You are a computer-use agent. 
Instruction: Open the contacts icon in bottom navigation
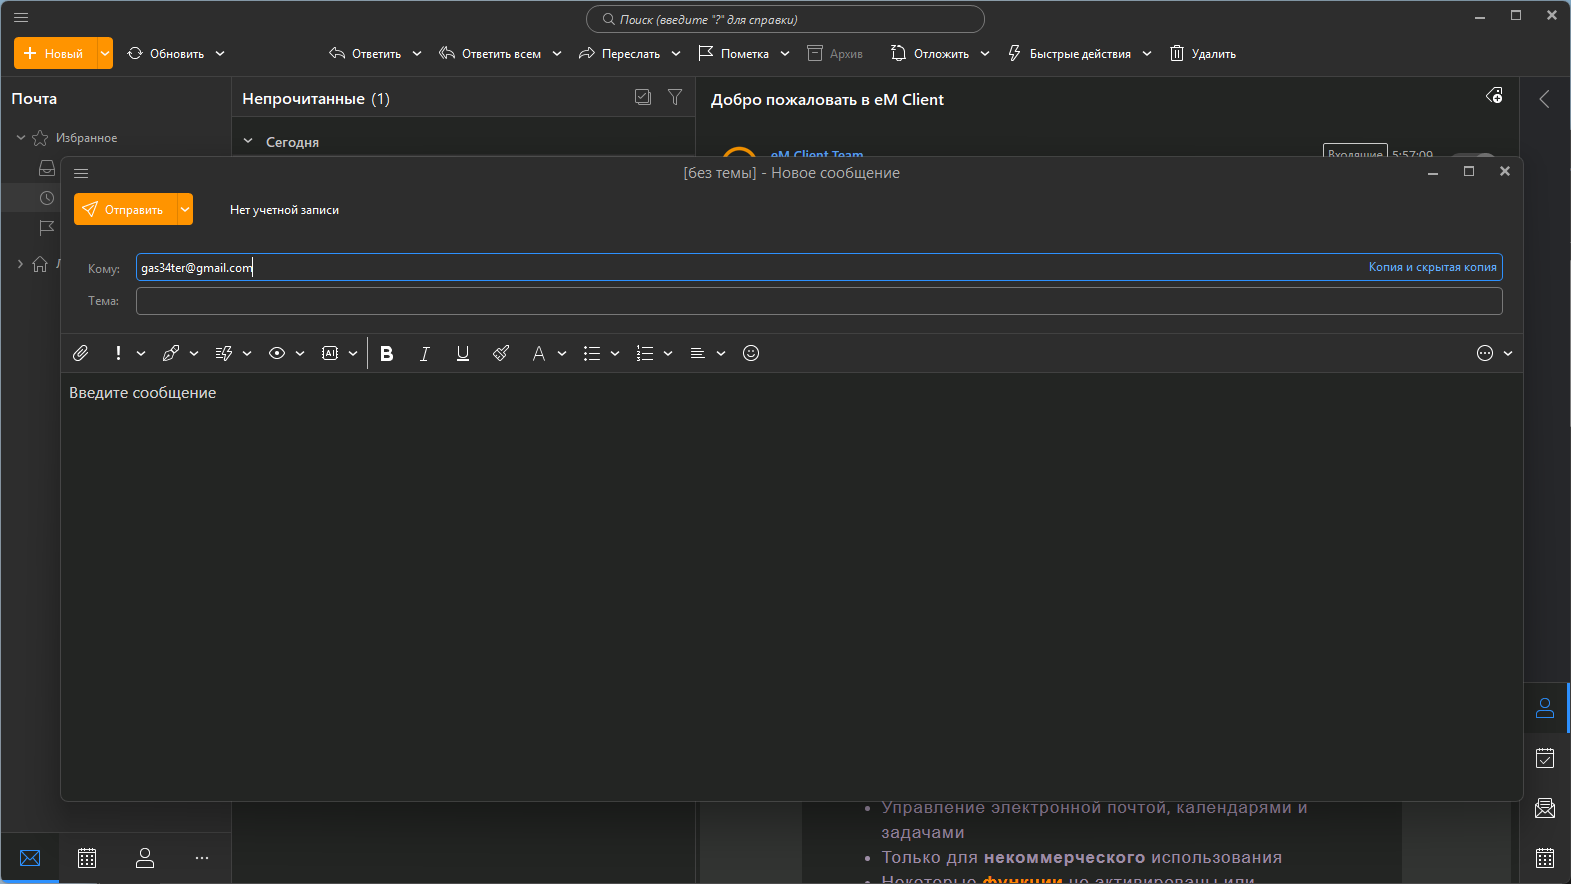[x=145, y=858]
